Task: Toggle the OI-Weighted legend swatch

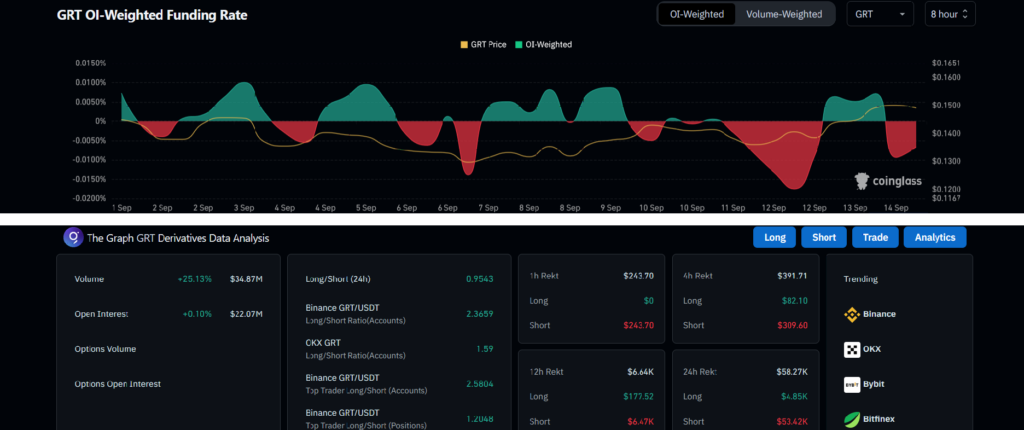Action: click(x=519, y=45)
